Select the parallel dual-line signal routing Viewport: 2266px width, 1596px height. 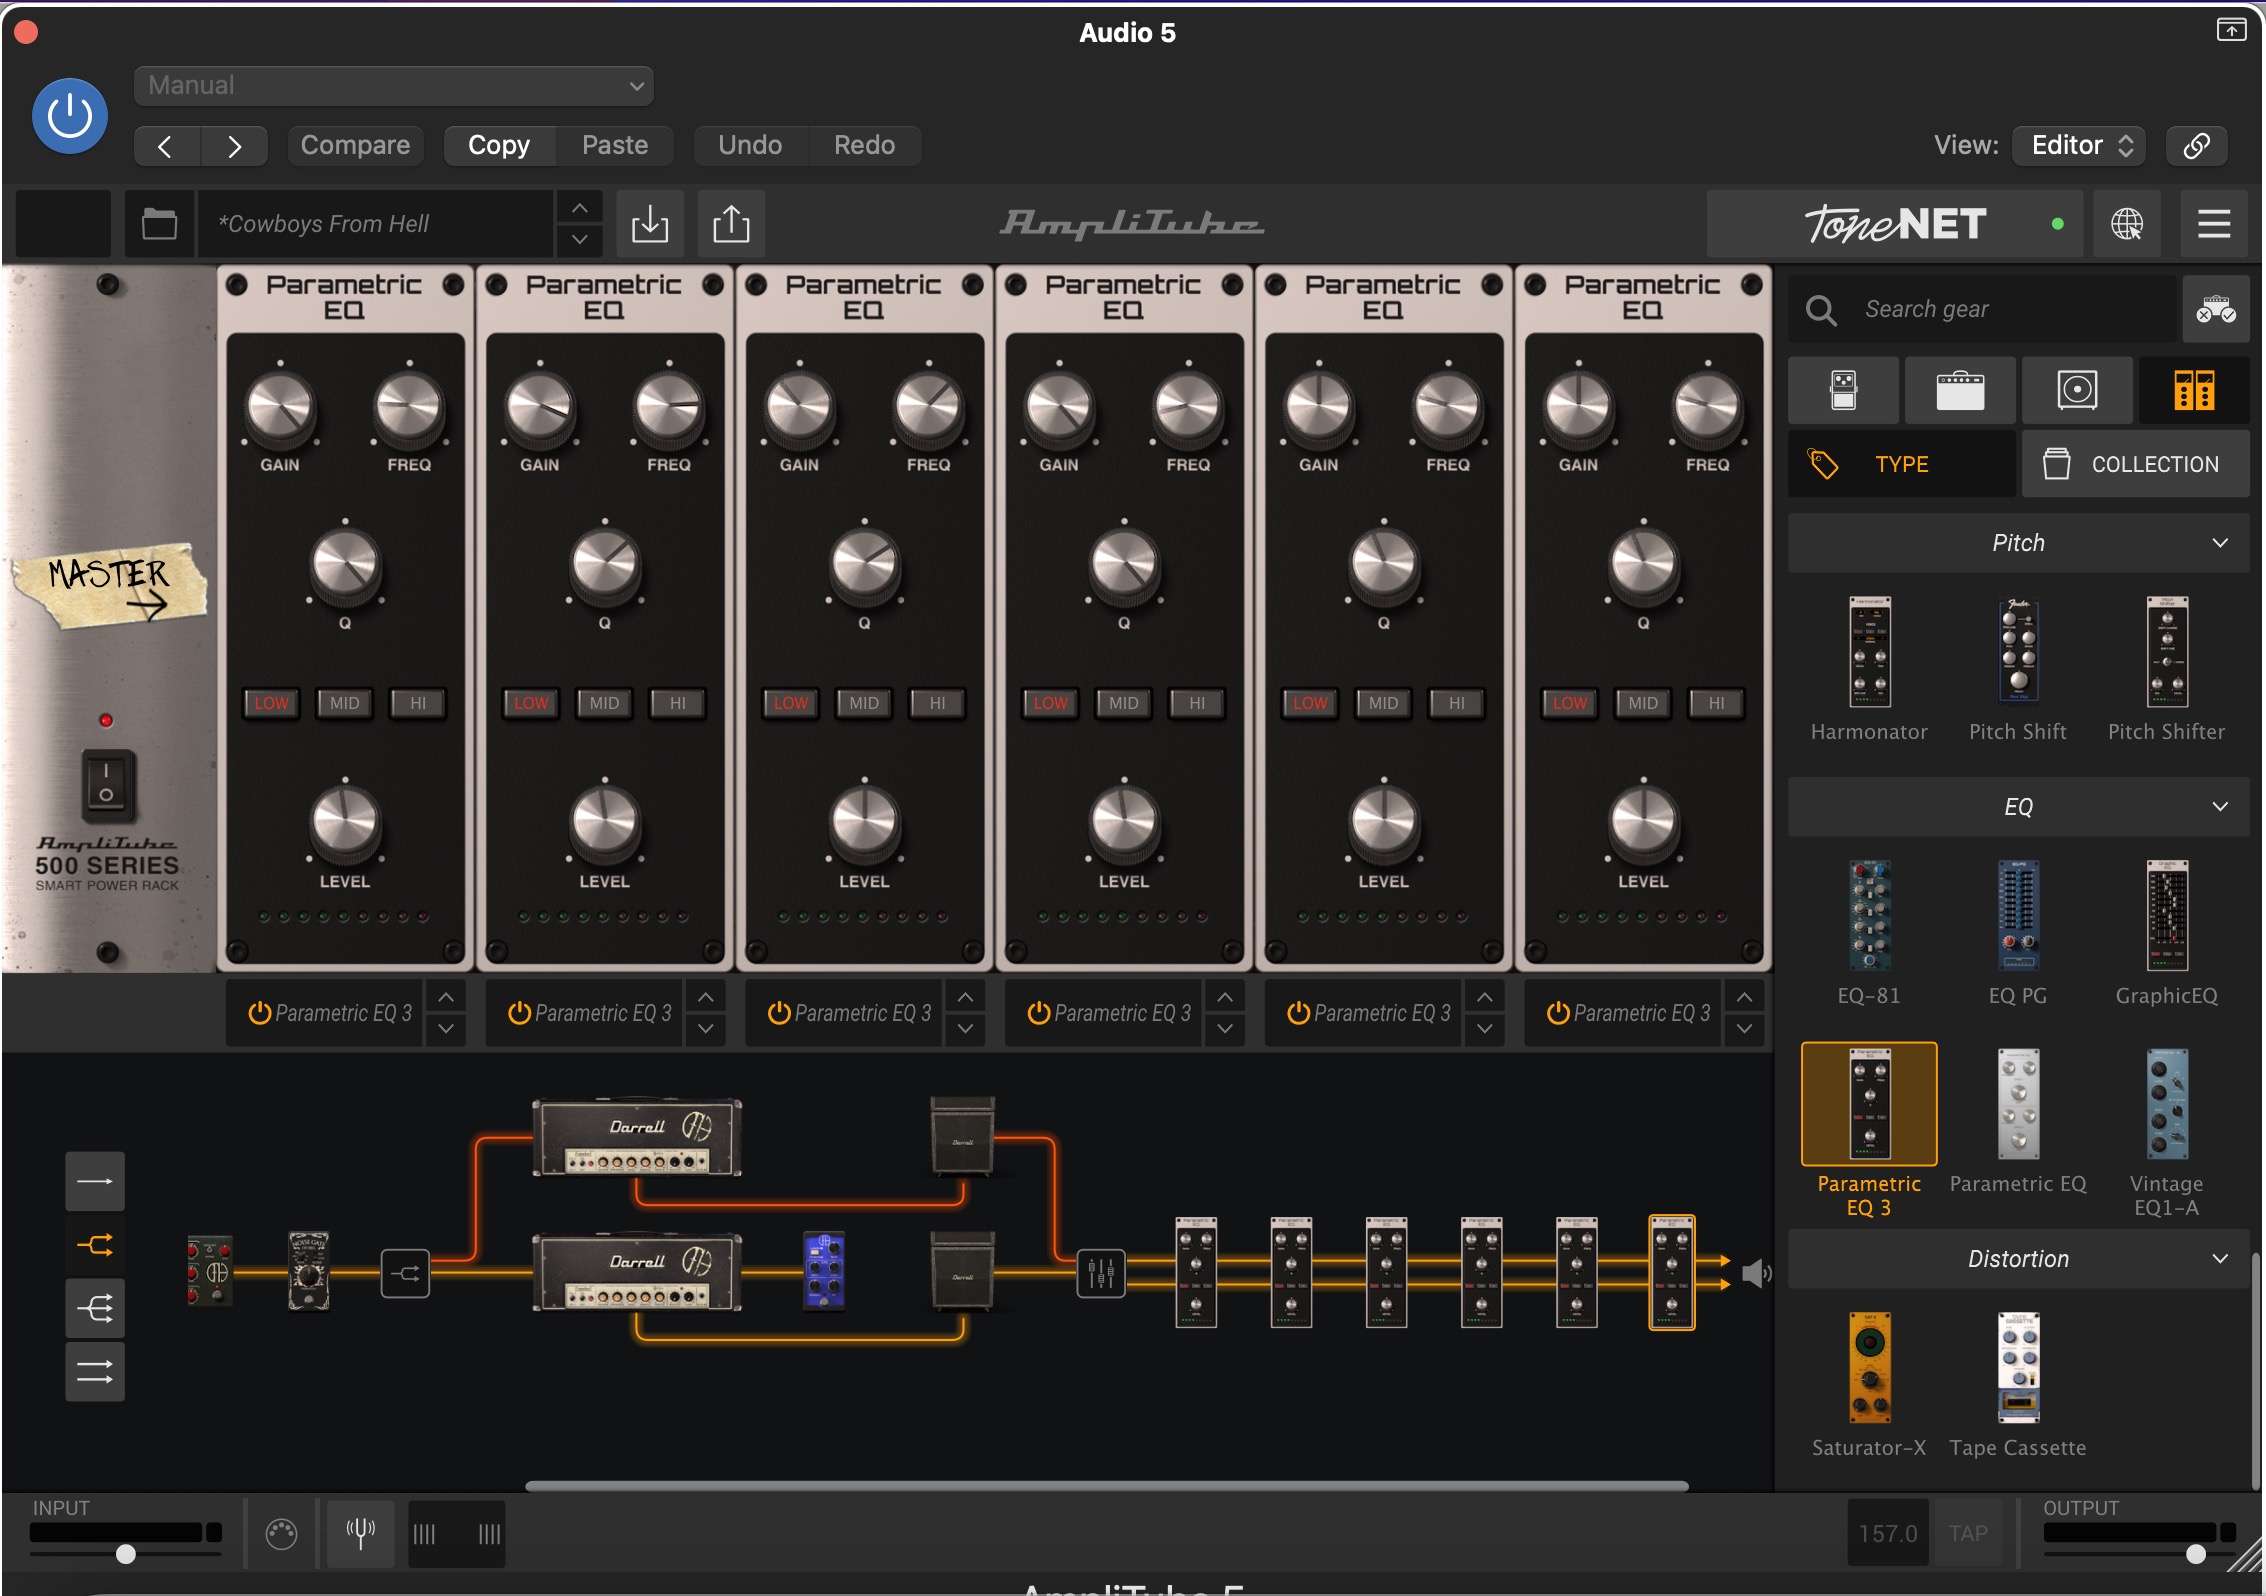[95, 1371]
